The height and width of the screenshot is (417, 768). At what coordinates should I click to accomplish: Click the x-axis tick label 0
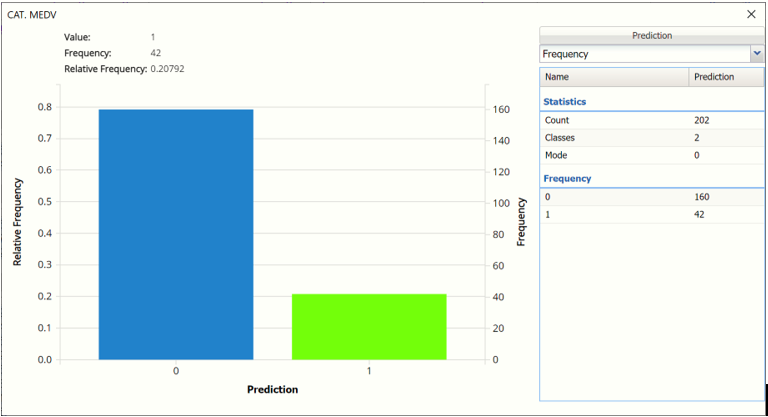(x=176, y=371)
